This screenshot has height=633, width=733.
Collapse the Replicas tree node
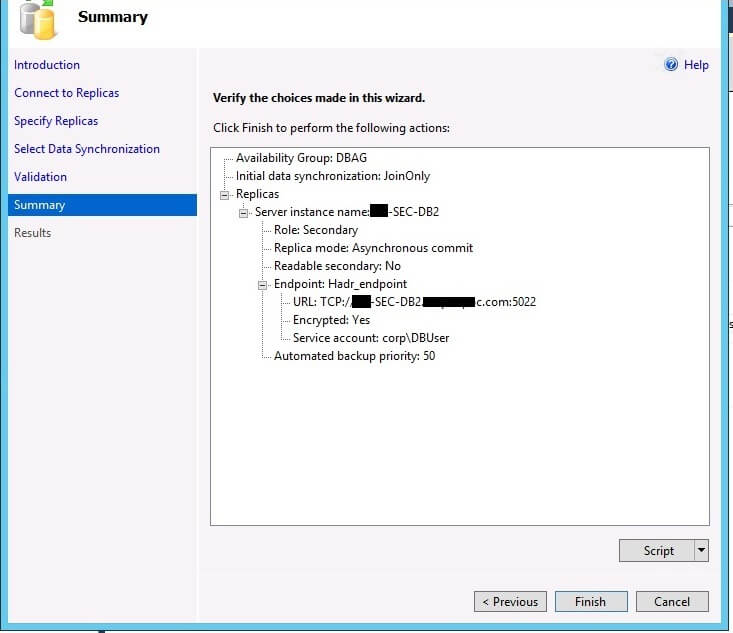(224, 195)
